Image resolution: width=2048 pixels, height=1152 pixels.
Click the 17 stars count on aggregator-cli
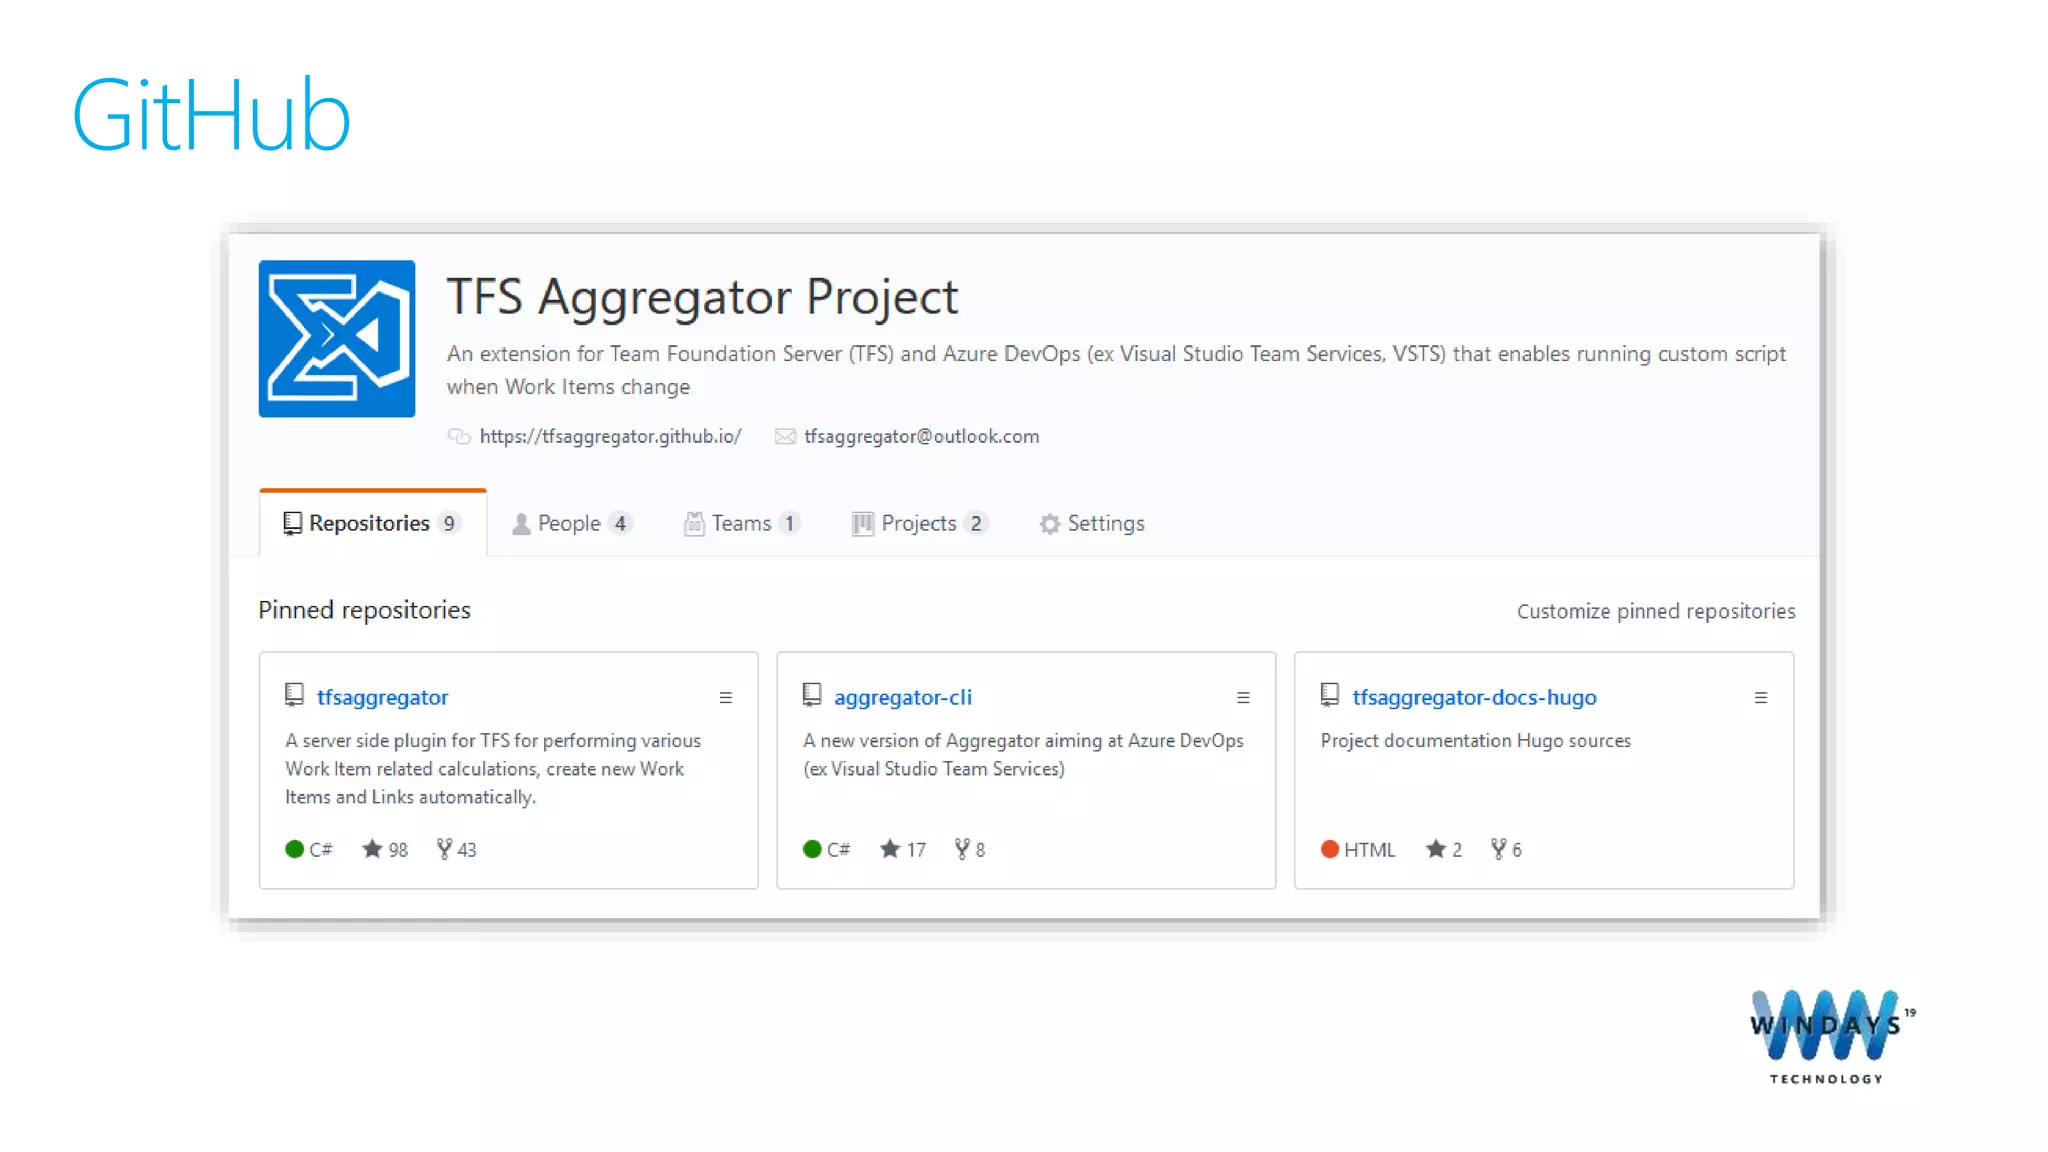(904, 849)
